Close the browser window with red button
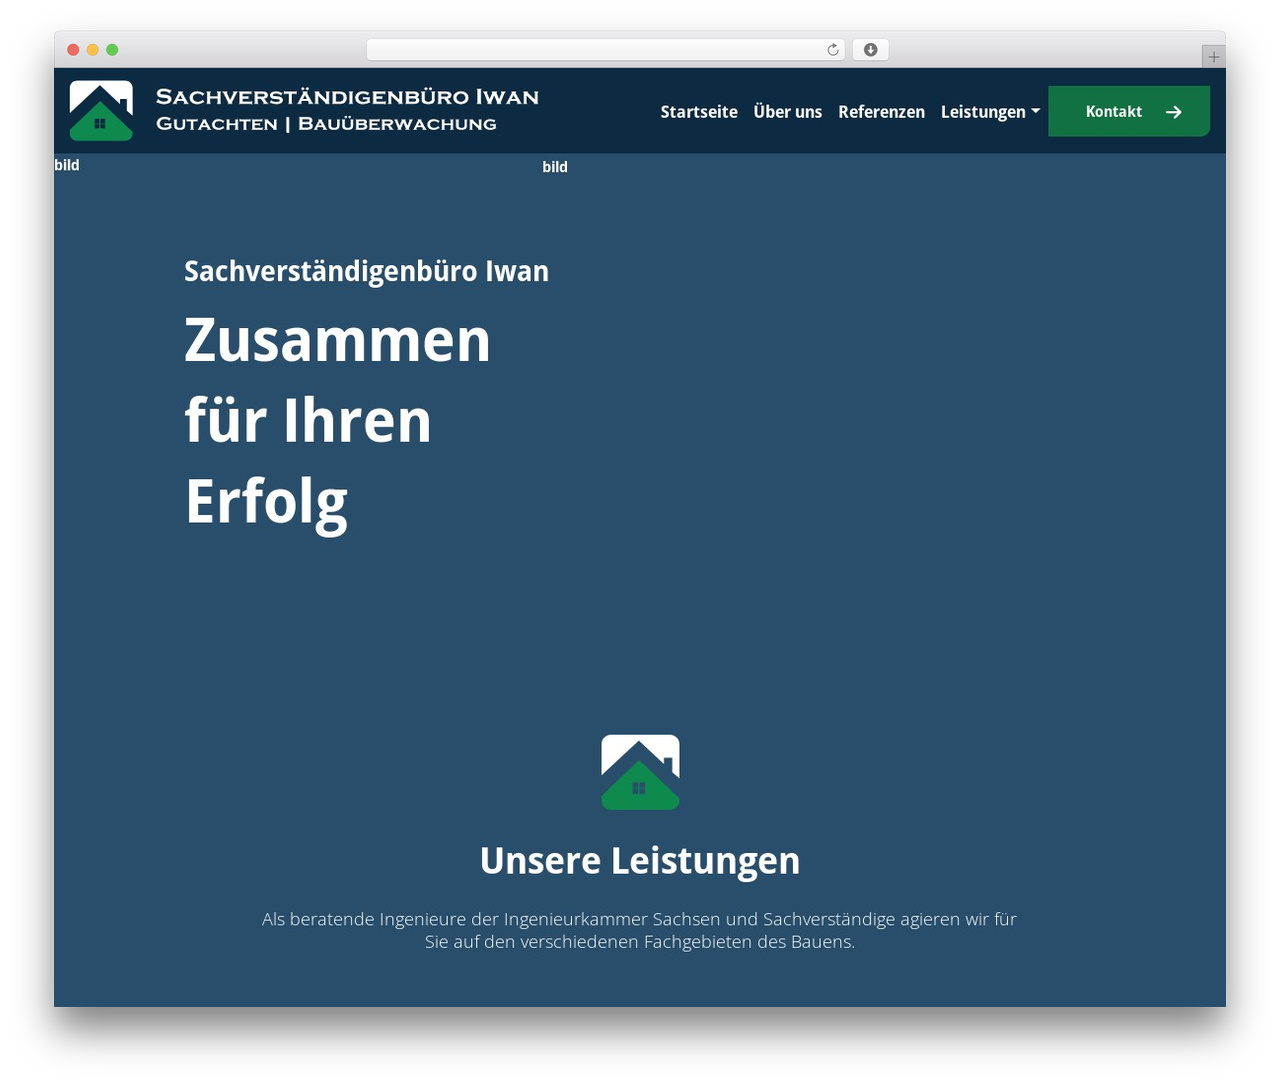This screenshot has width=1280, height=1084. pos(73,50)
